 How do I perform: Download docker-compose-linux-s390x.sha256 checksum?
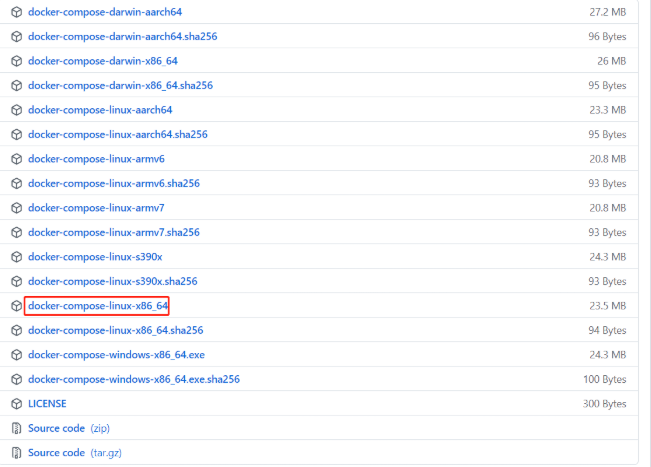(113, 281)
